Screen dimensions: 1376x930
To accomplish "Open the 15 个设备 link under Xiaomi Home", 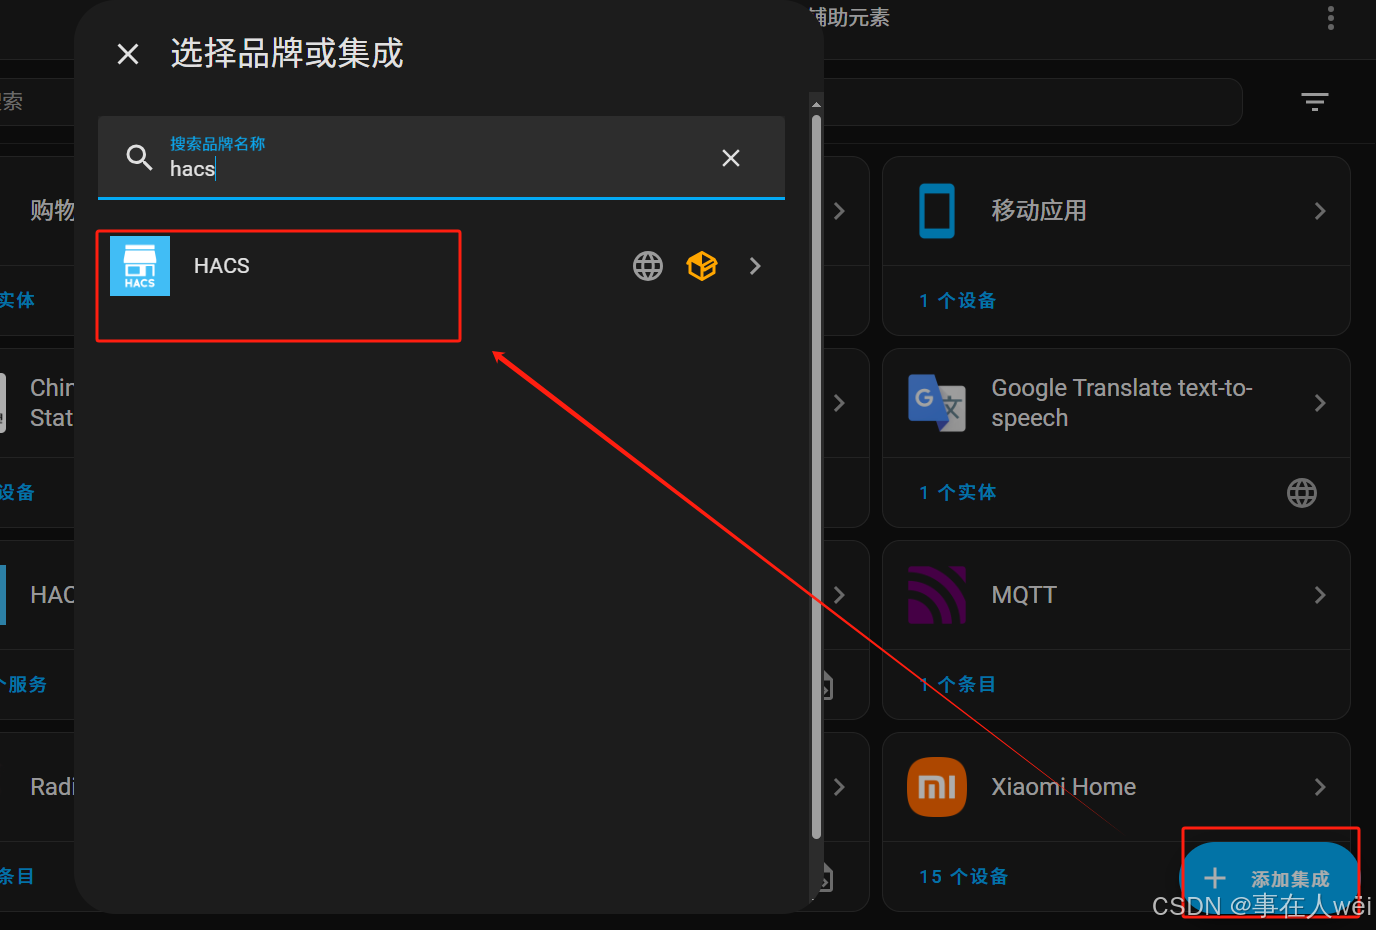I will coord(964,876).
